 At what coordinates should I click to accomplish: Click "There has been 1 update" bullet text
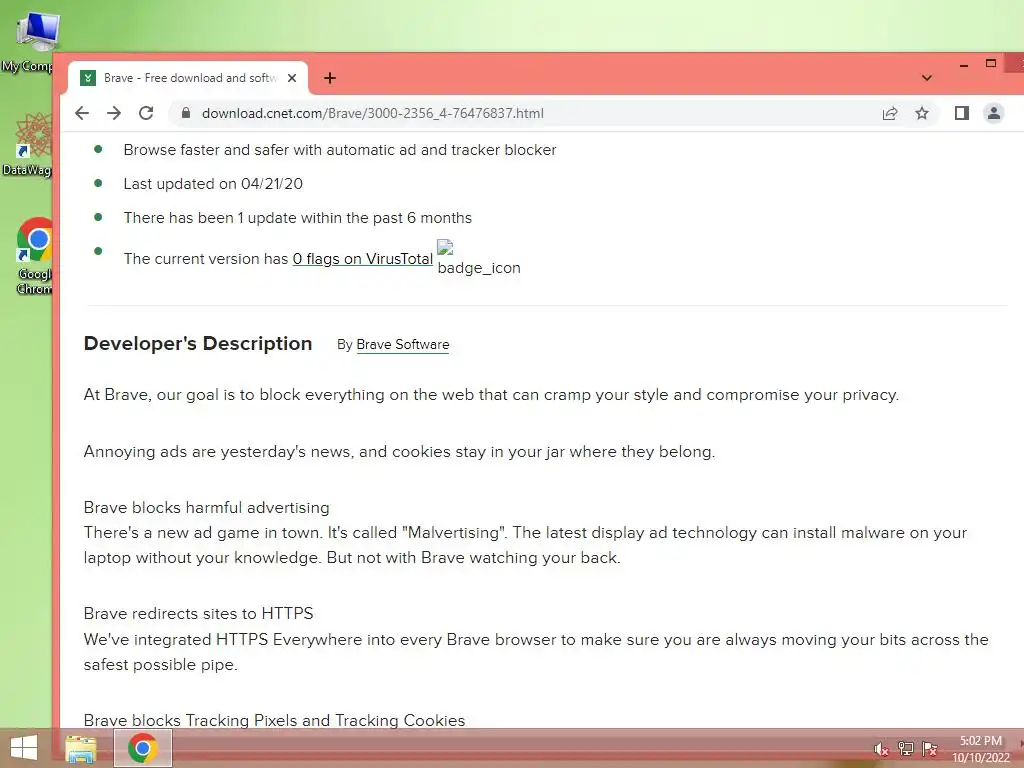pyautogui.click(x=298, y=217)
